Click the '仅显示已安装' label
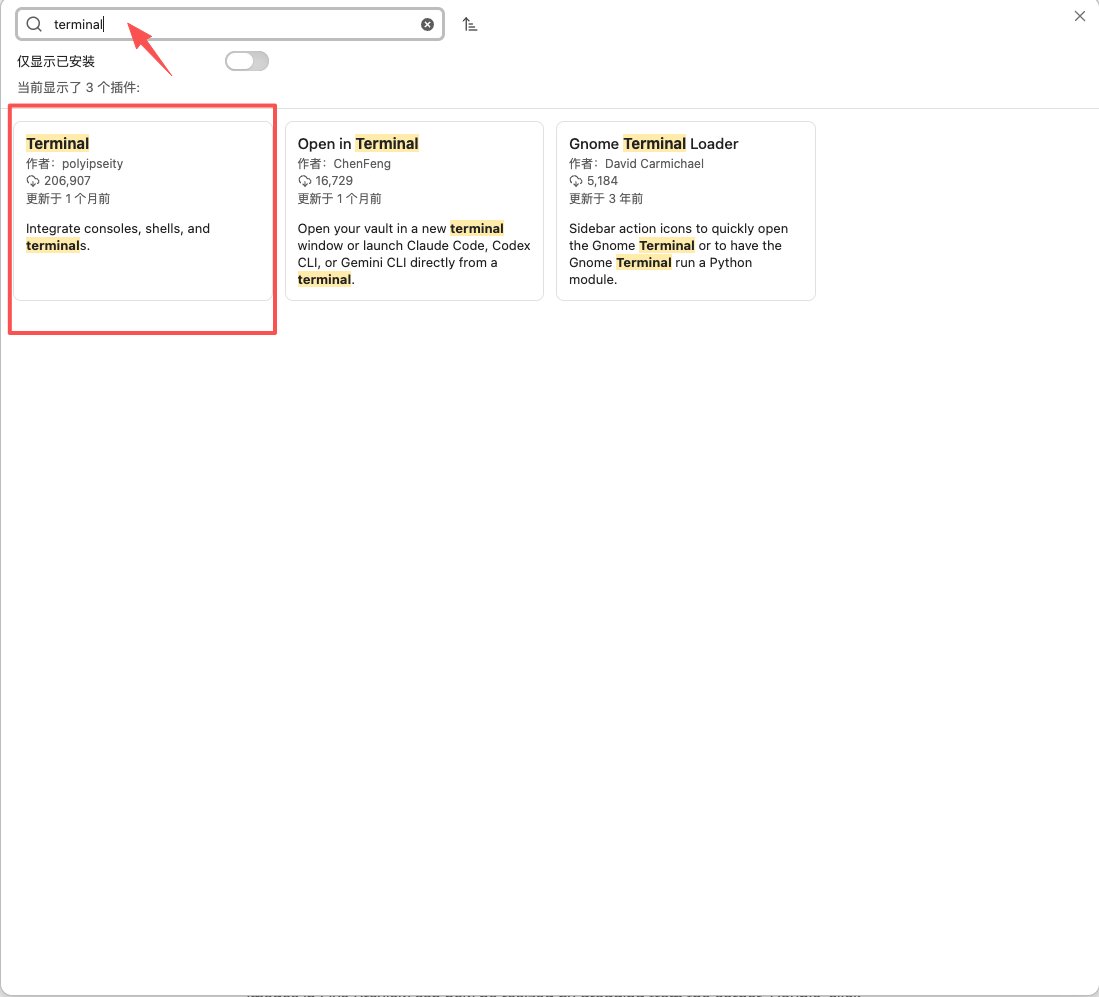Image resolution: width=1099 pixels, height=997 pixels. (x=56, y=62)
